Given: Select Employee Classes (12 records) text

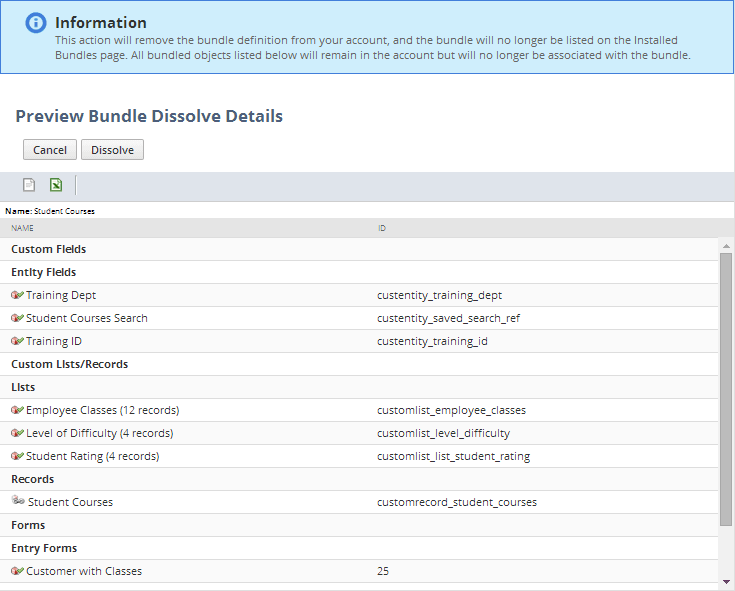Looking at the screenshot, I should (103, 410).
